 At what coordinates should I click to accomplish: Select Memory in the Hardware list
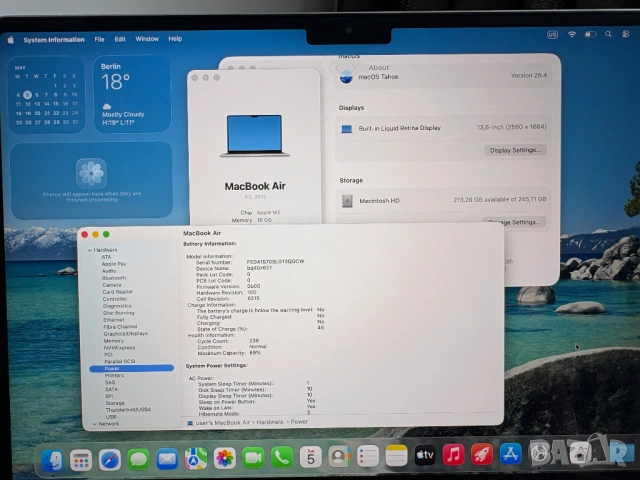(x=113, y=340)
